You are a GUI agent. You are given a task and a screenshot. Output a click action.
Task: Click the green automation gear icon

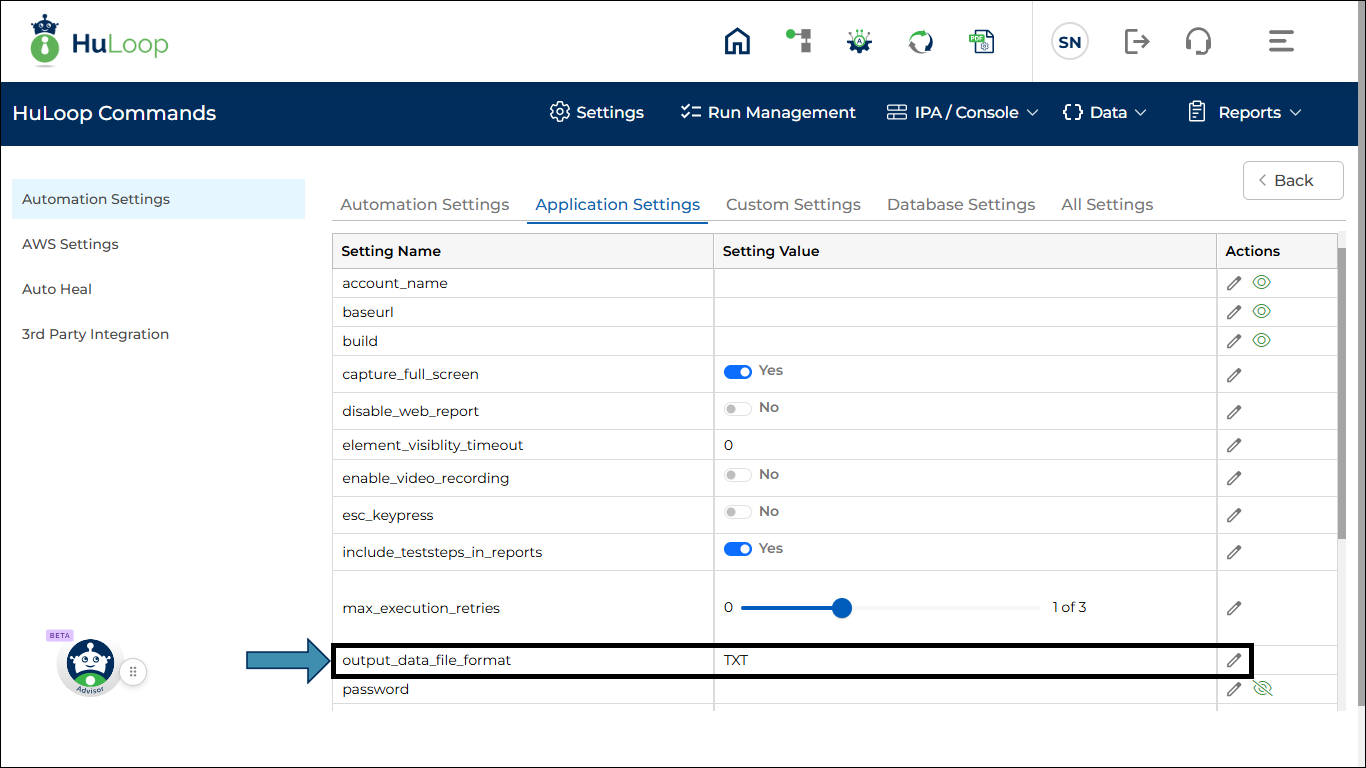[x=859, y=41]
